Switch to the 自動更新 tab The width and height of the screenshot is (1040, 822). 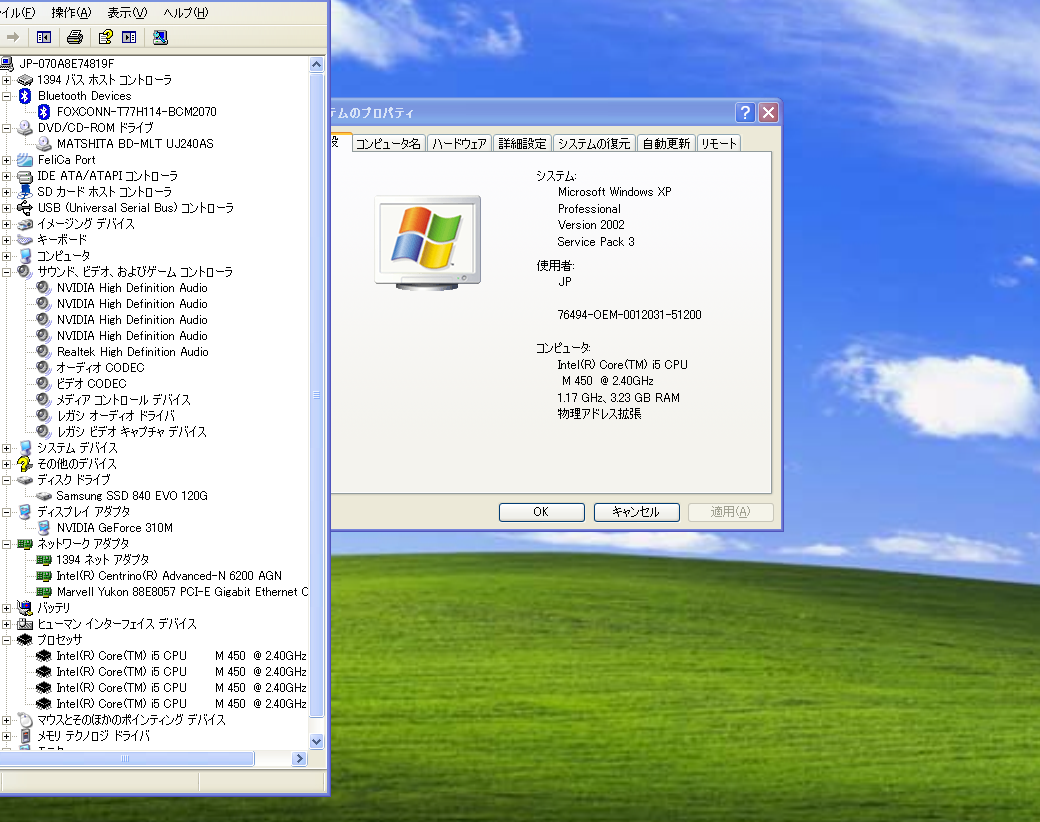click(x=666, y=143)
